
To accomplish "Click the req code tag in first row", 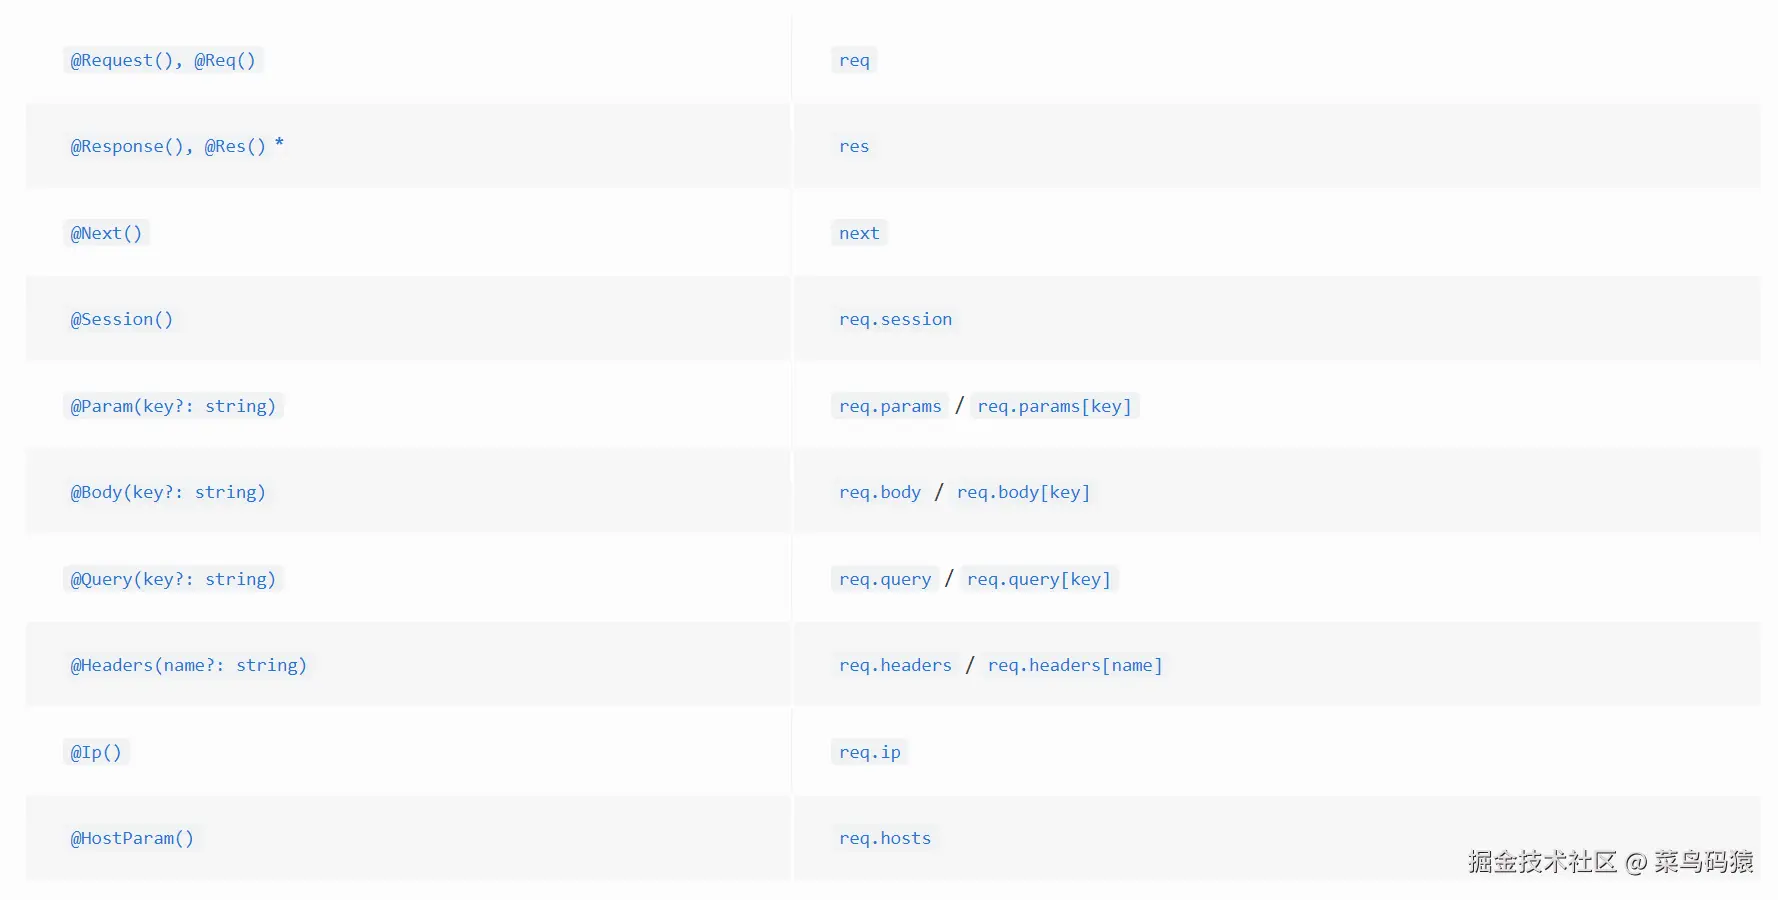I will (x=854, y=60).
